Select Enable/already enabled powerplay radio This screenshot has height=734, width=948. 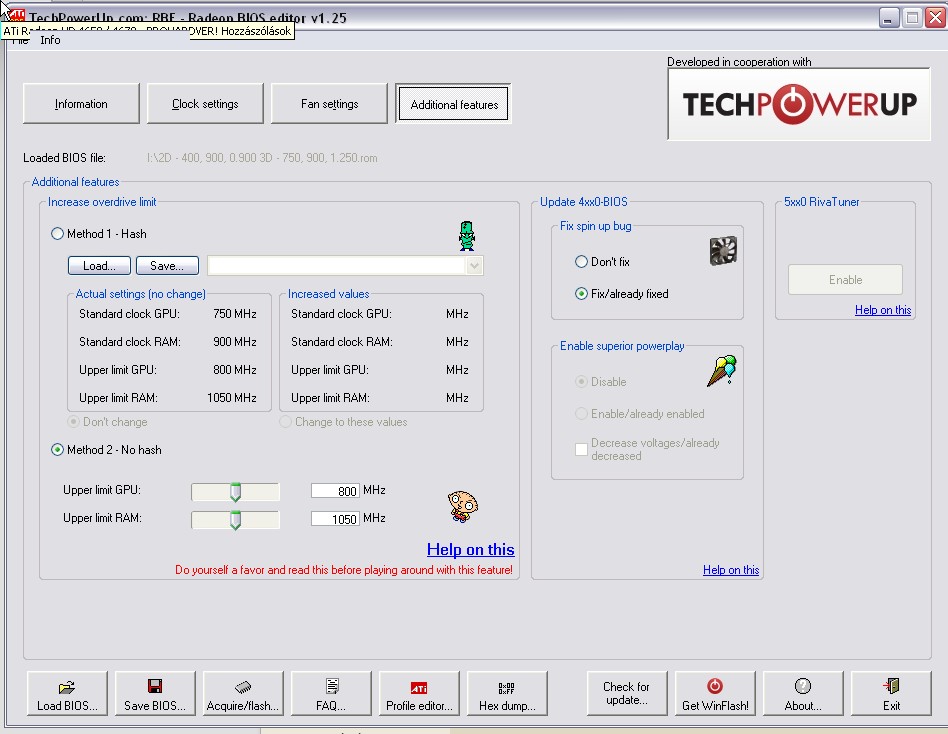[581, 414]
